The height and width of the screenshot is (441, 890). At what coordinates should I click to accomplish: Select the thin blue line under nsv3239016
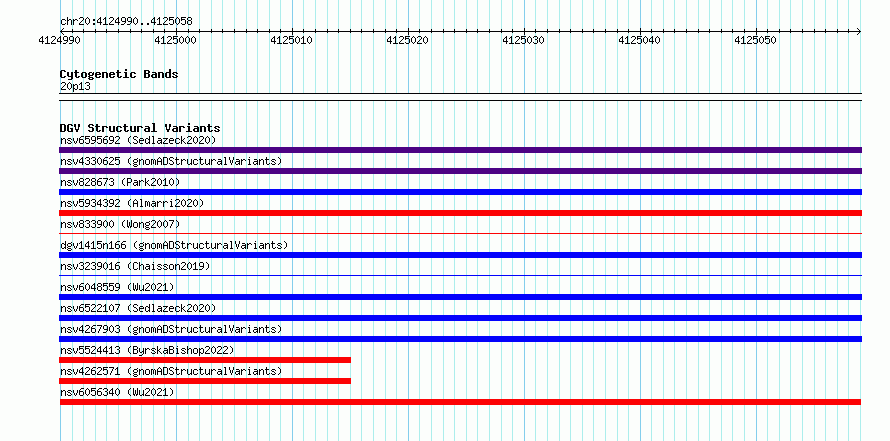point(460,275)
